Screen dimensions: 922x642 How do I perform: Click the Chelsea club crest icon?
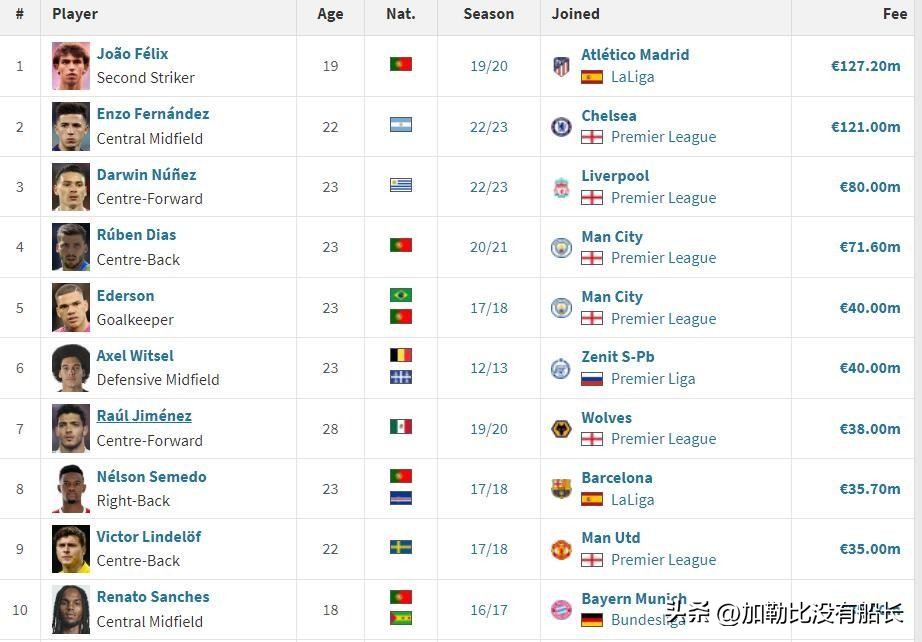coord(561,127)
